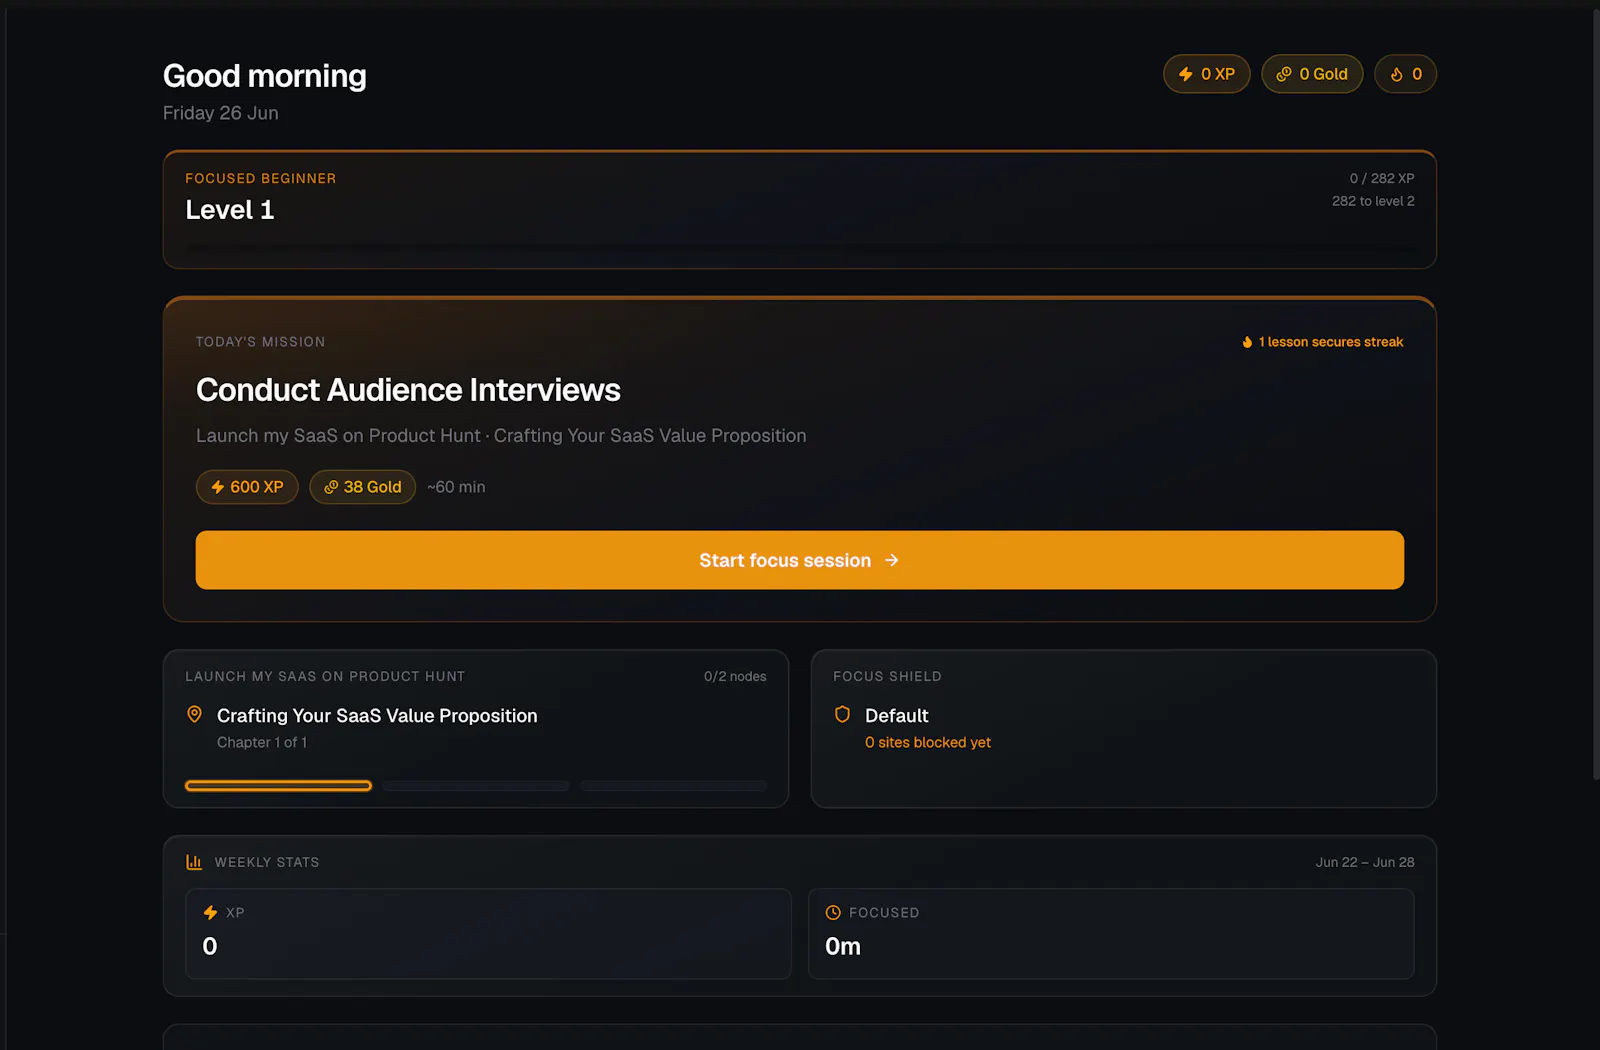The image size is (1600, 1050).
Task: Click the arrow icon on Start focus session
Action: 892,561
